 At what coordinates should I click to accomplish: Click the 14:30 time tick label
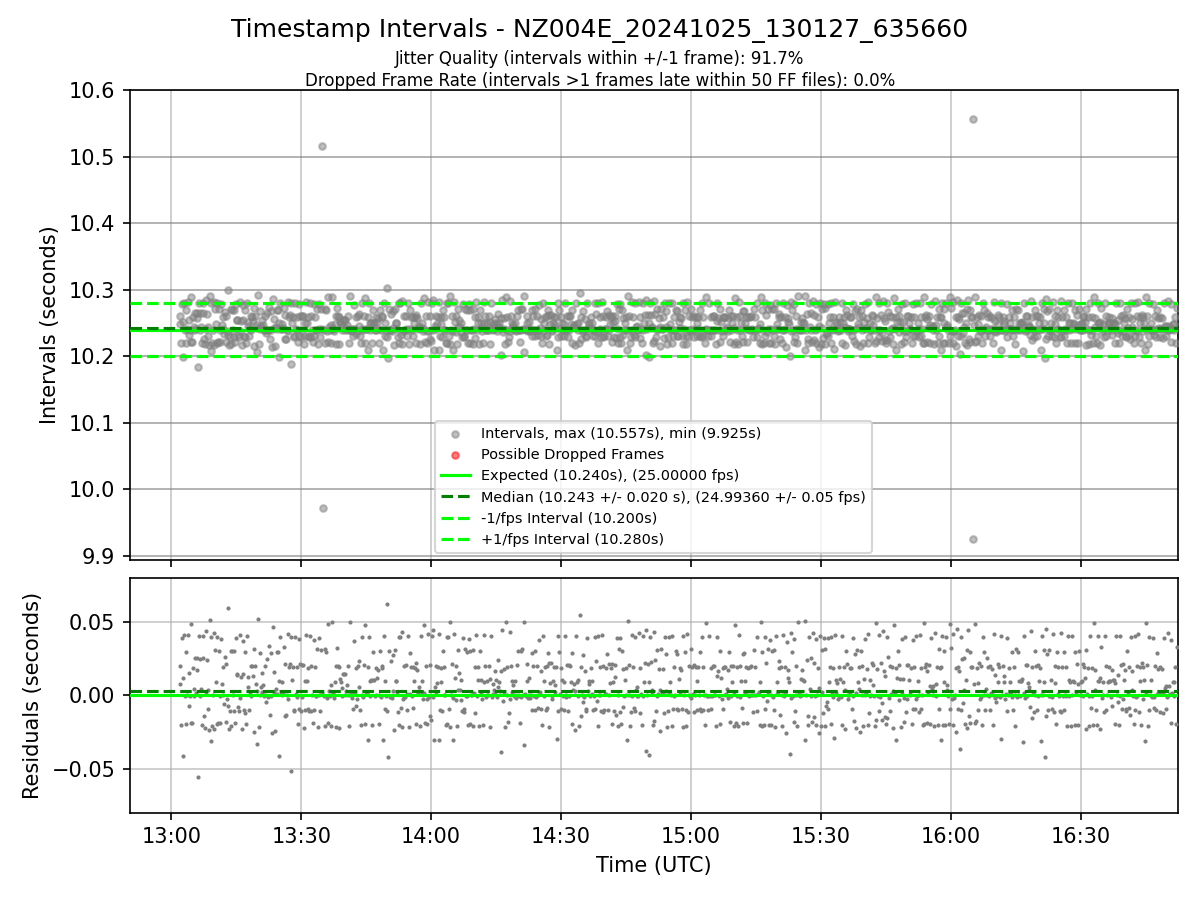point(561,835)
